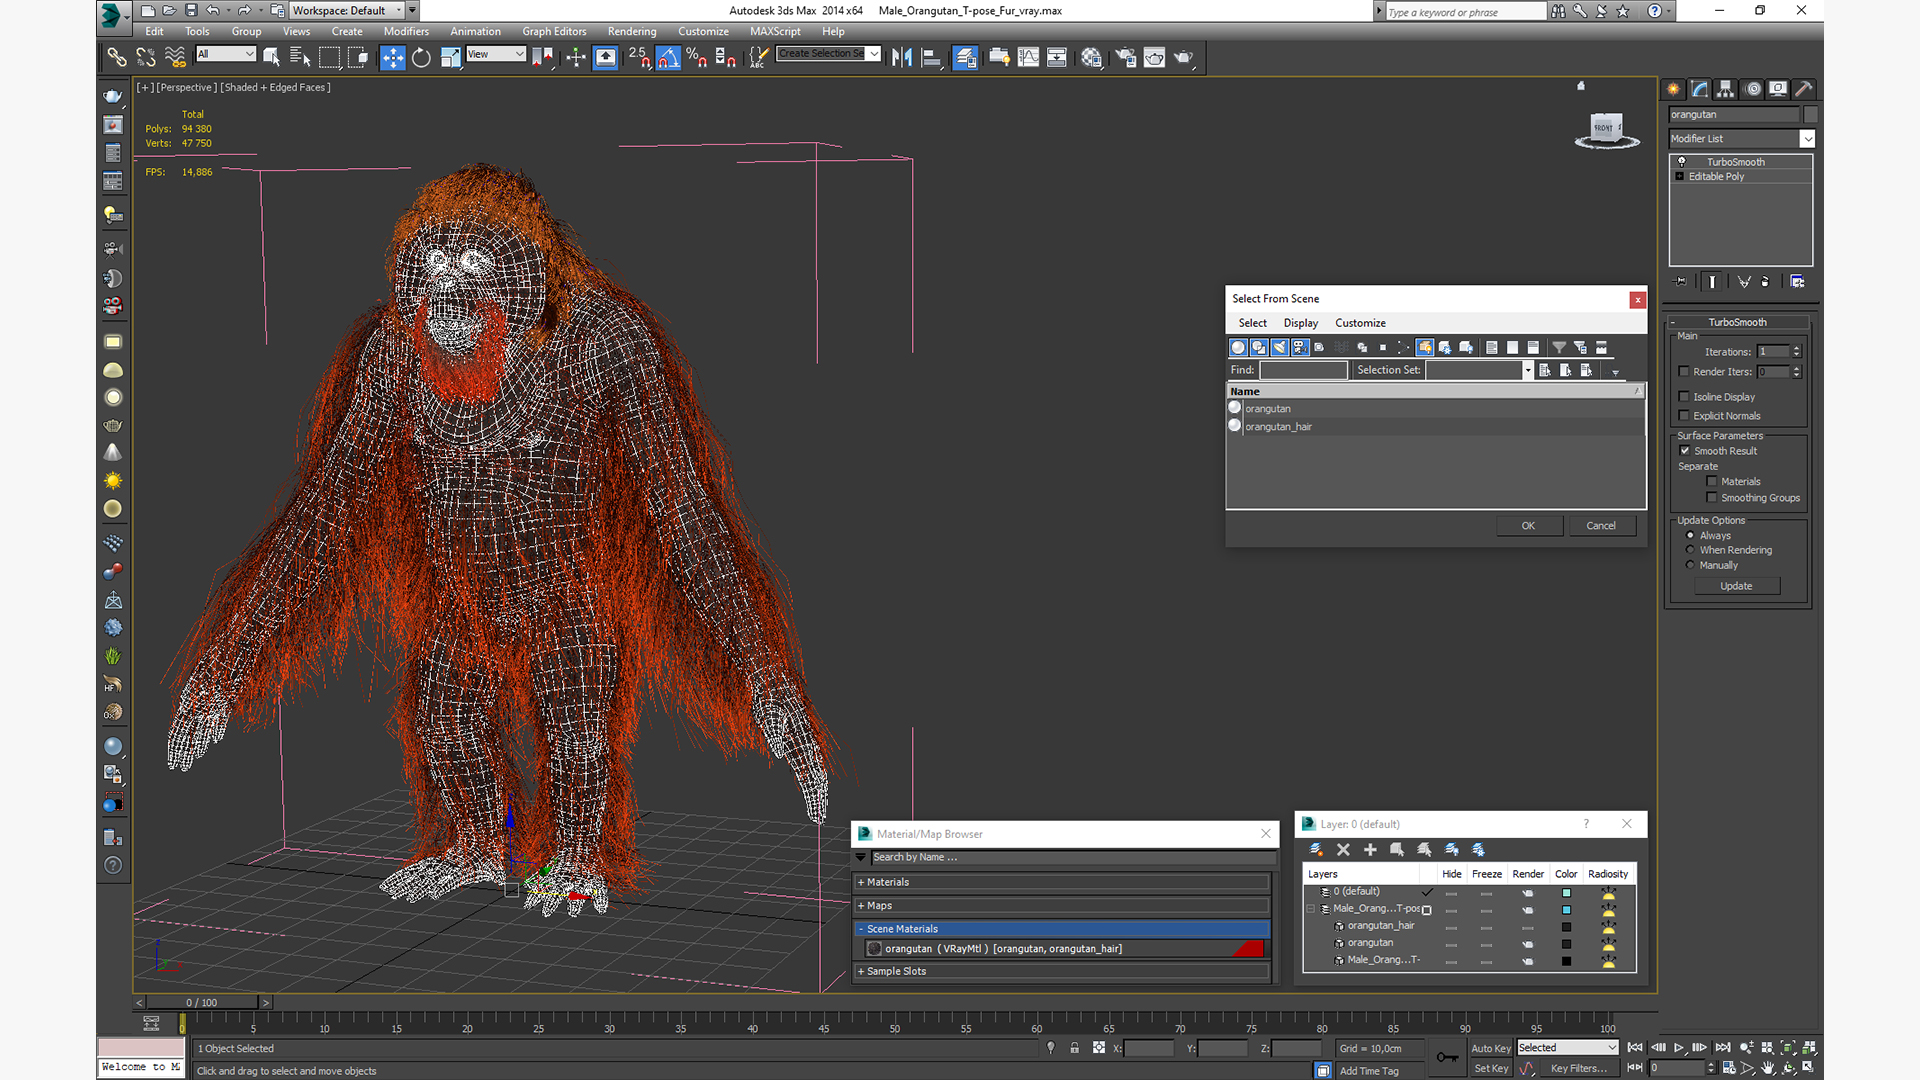1920x1080 pixels.
Task: Open Render Setup from main toolbar
Action: [x=1125, y=58]
